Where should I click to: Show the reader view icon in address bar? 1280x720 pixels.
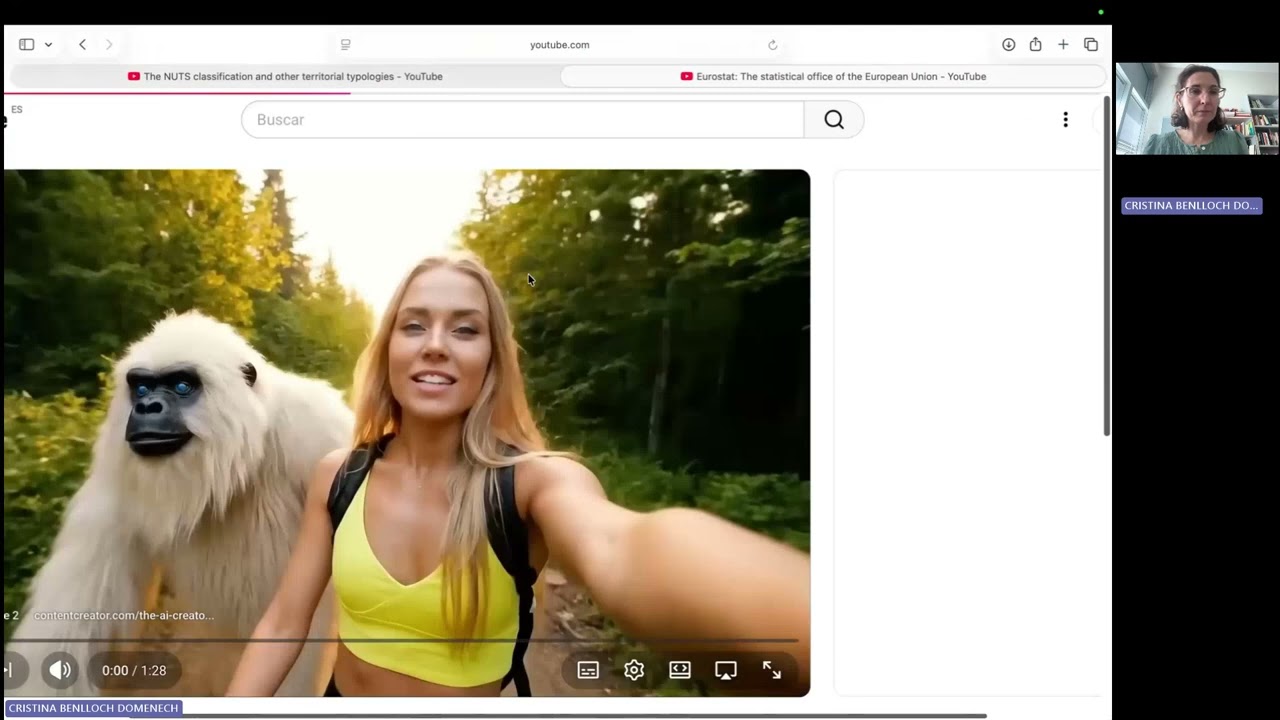(346, 45)
